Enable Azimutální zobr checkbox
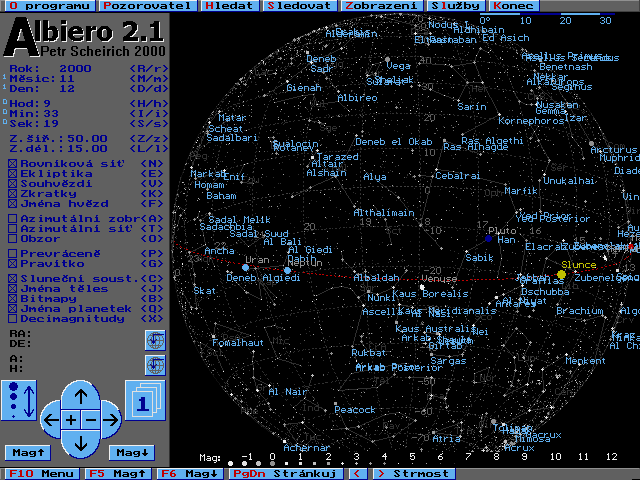This screenshot has height=480, width=640. click(13, 219)
